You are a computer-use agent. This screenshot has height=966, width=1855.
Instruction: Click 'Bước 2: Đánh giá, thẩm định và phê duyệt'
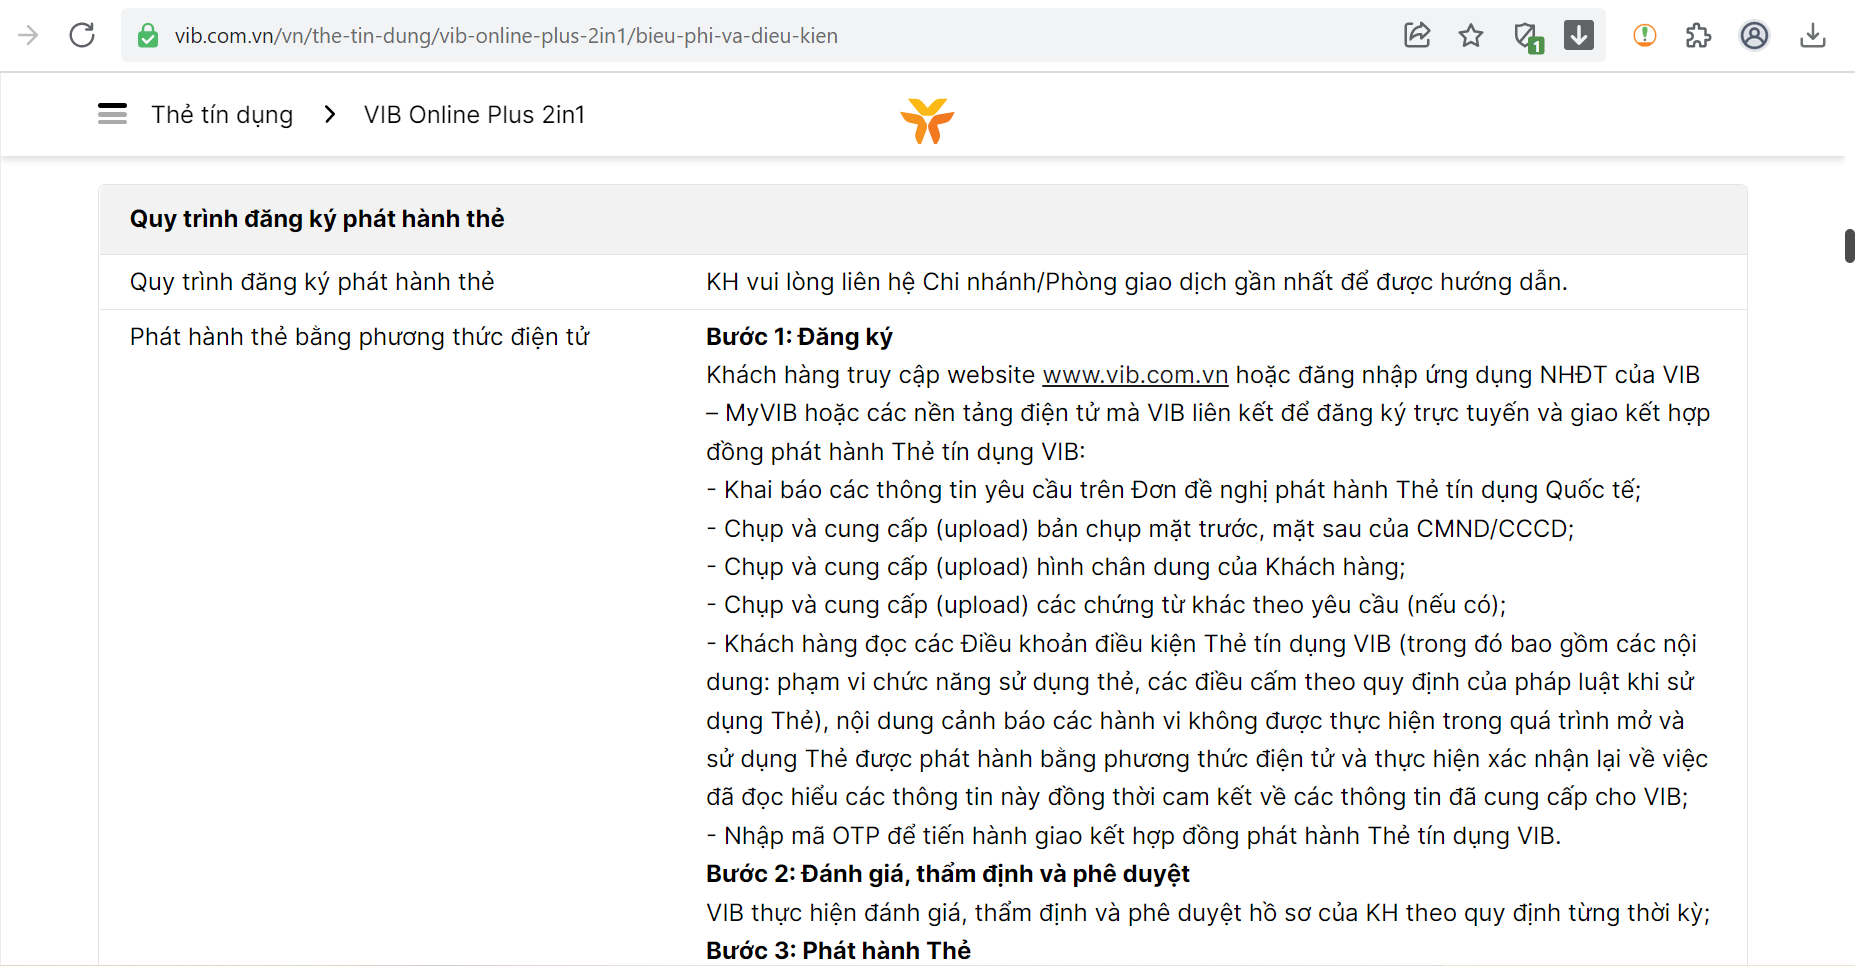tap(948, 874)
